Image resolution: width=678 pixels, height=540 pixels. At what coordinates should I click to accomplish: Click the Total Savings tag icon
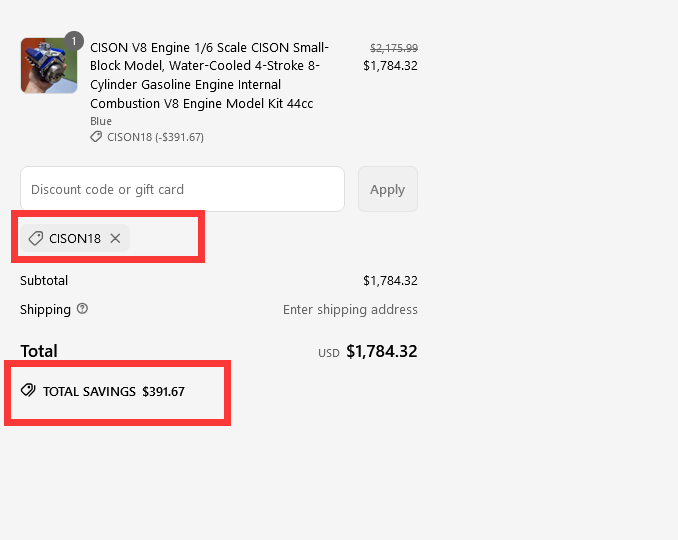[28, 391]
